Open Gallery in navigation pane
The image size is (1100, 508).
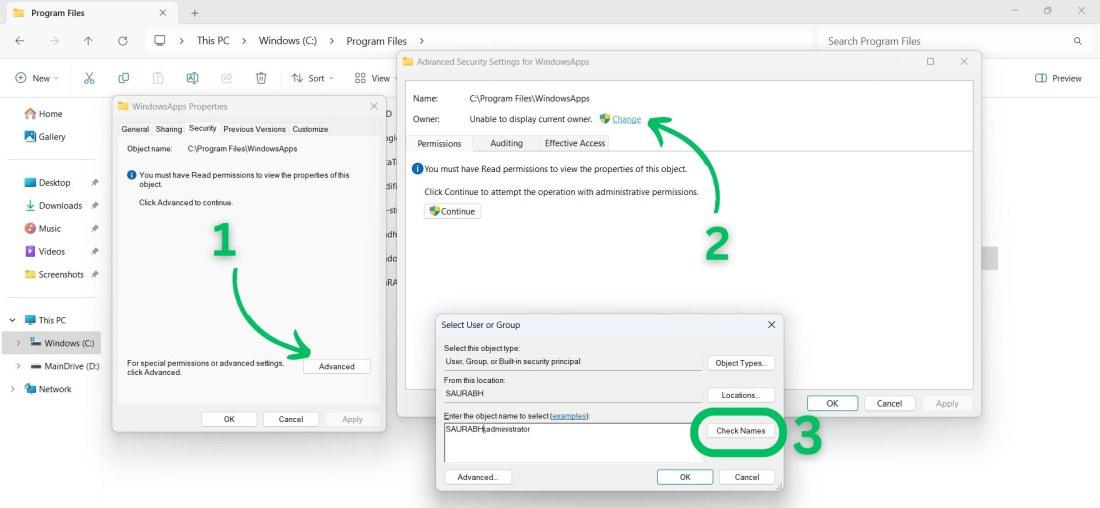point(45,137)
